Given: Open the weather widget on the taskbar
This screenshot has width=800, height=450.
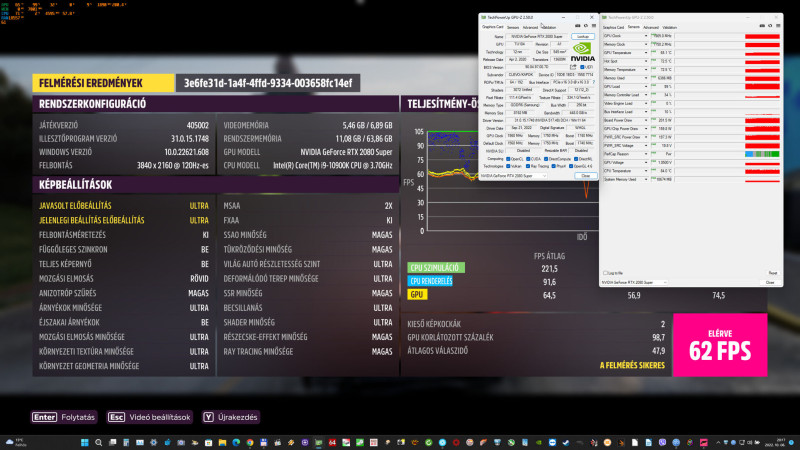Looking at the screenshot, I should point(17,442).
